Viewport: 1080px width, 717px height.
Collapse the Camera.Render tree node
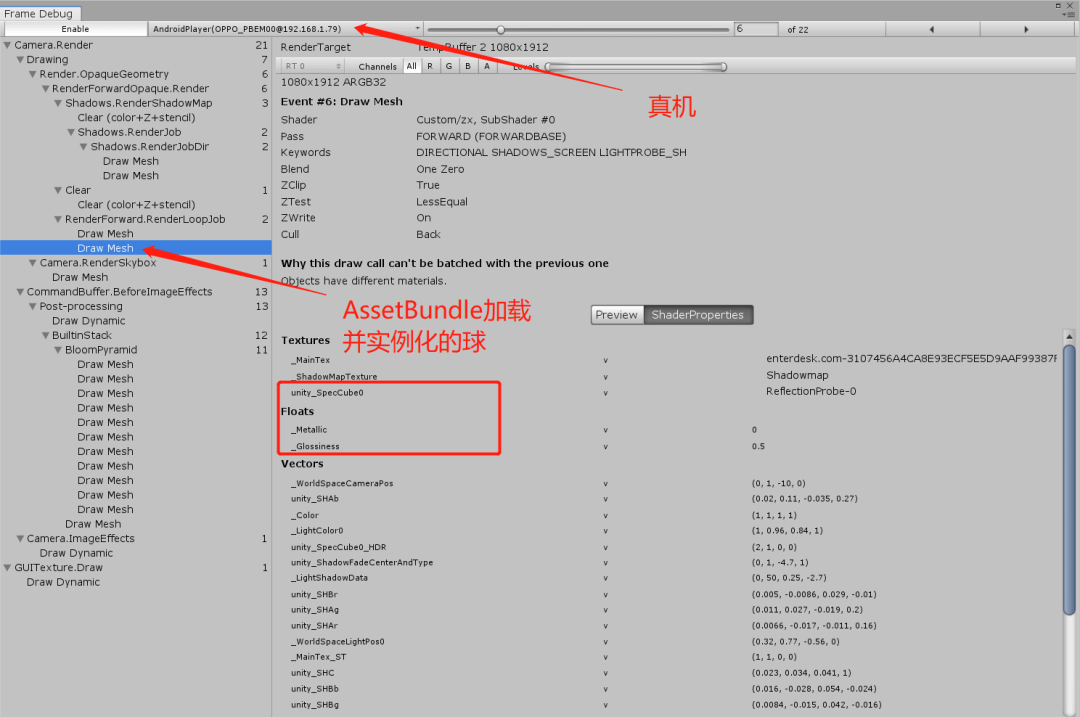(8, 45)
